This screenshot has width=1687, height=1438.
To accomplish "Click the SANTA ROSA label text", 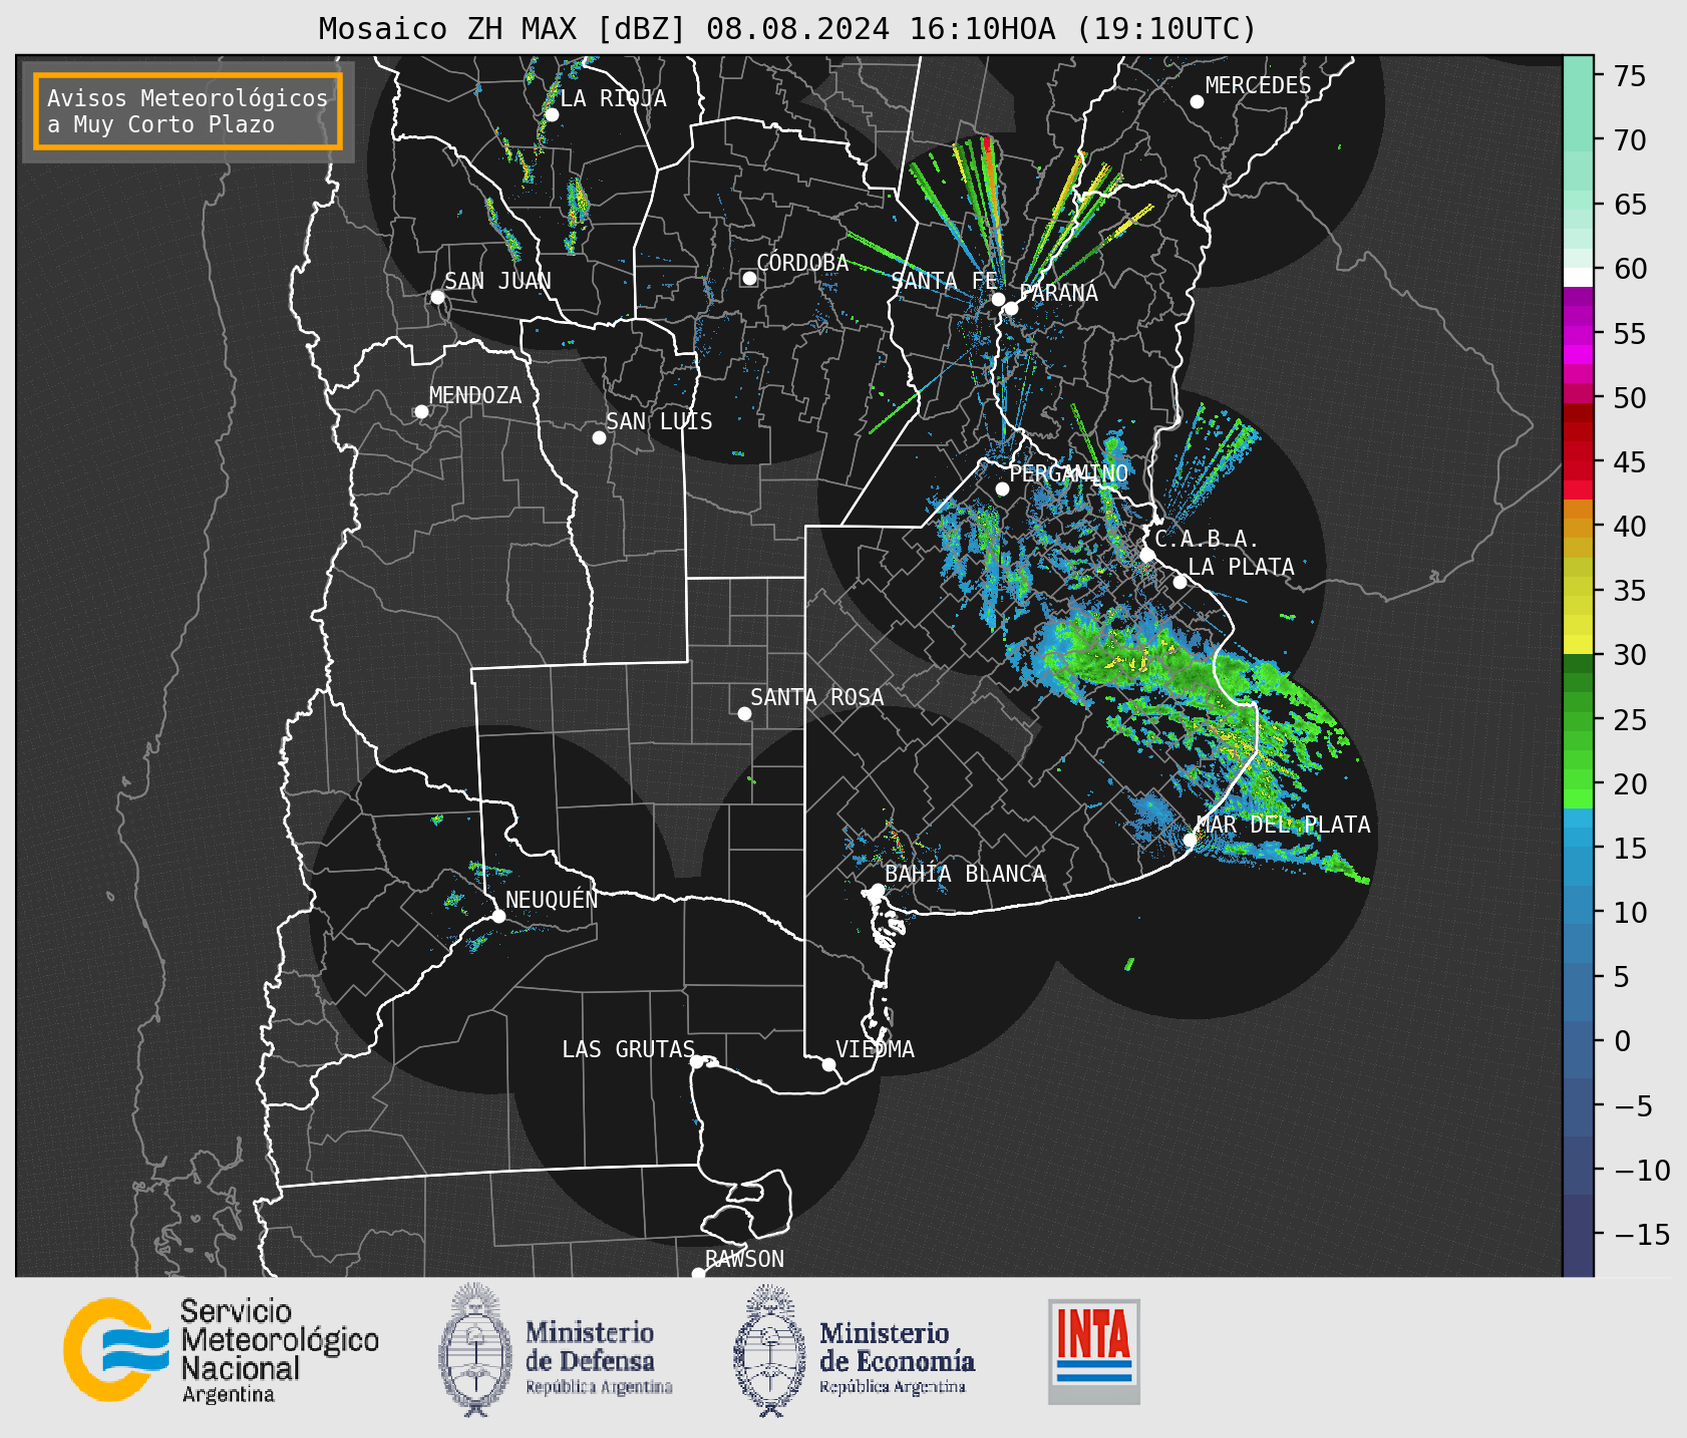I will coord(817,697).
